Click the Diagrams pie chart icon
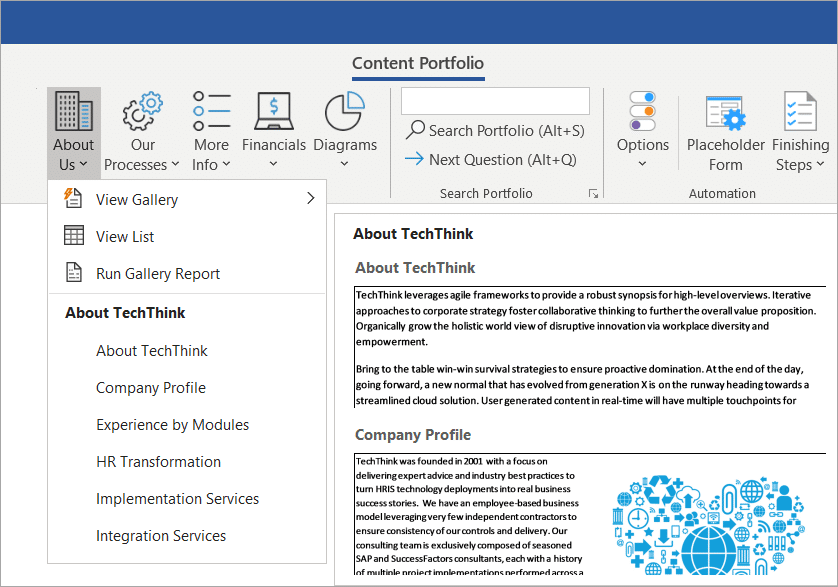This screenshot has height=587, width=838. click(x=345, y=111)
